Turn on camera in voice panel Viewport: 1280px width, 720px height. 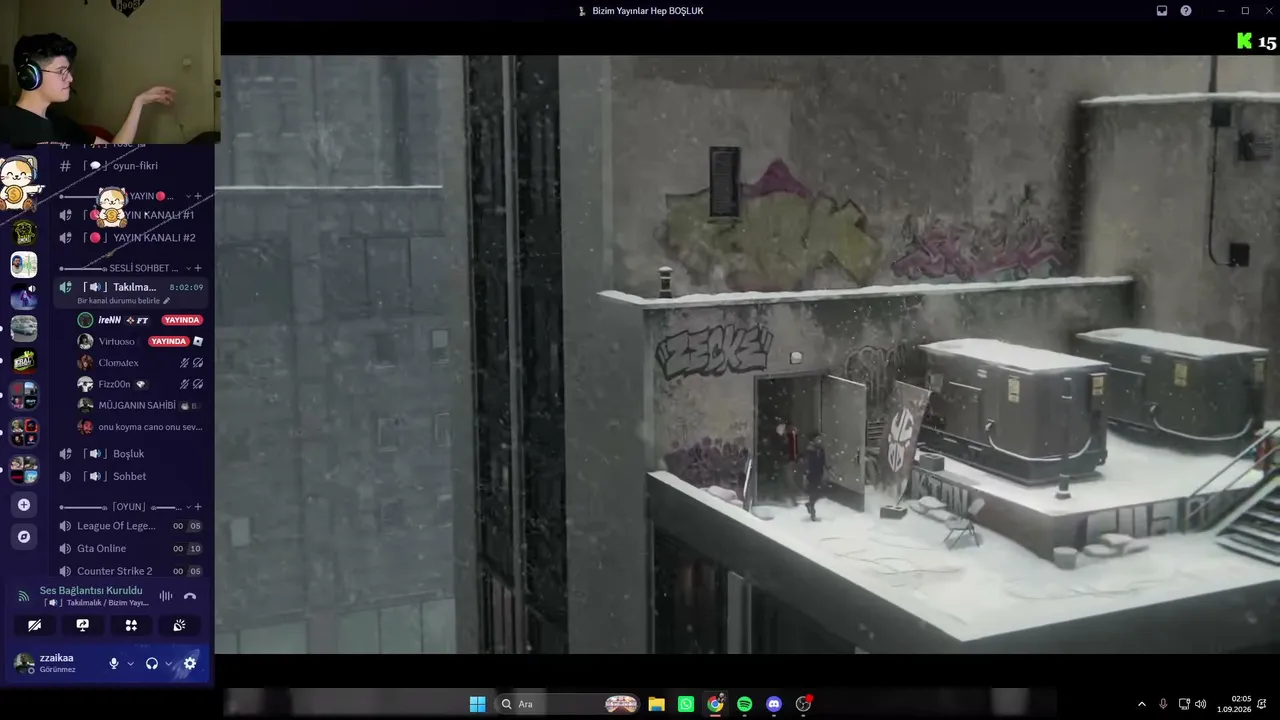click(35, 625)
